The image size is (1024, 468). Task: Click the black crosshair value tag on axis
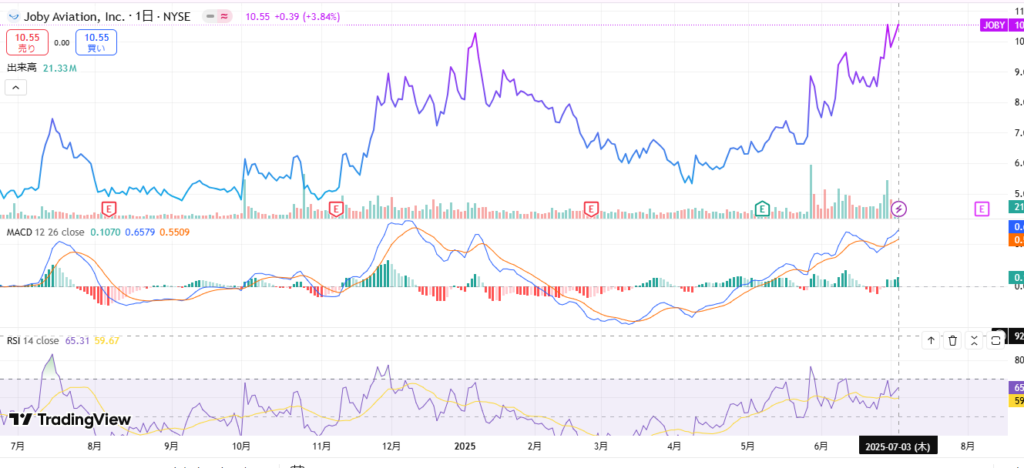(1016, 337)
